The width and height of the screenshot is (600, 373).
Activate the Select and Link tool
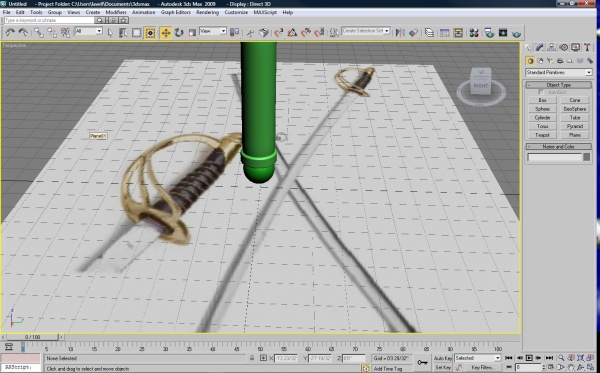(39, 33)
